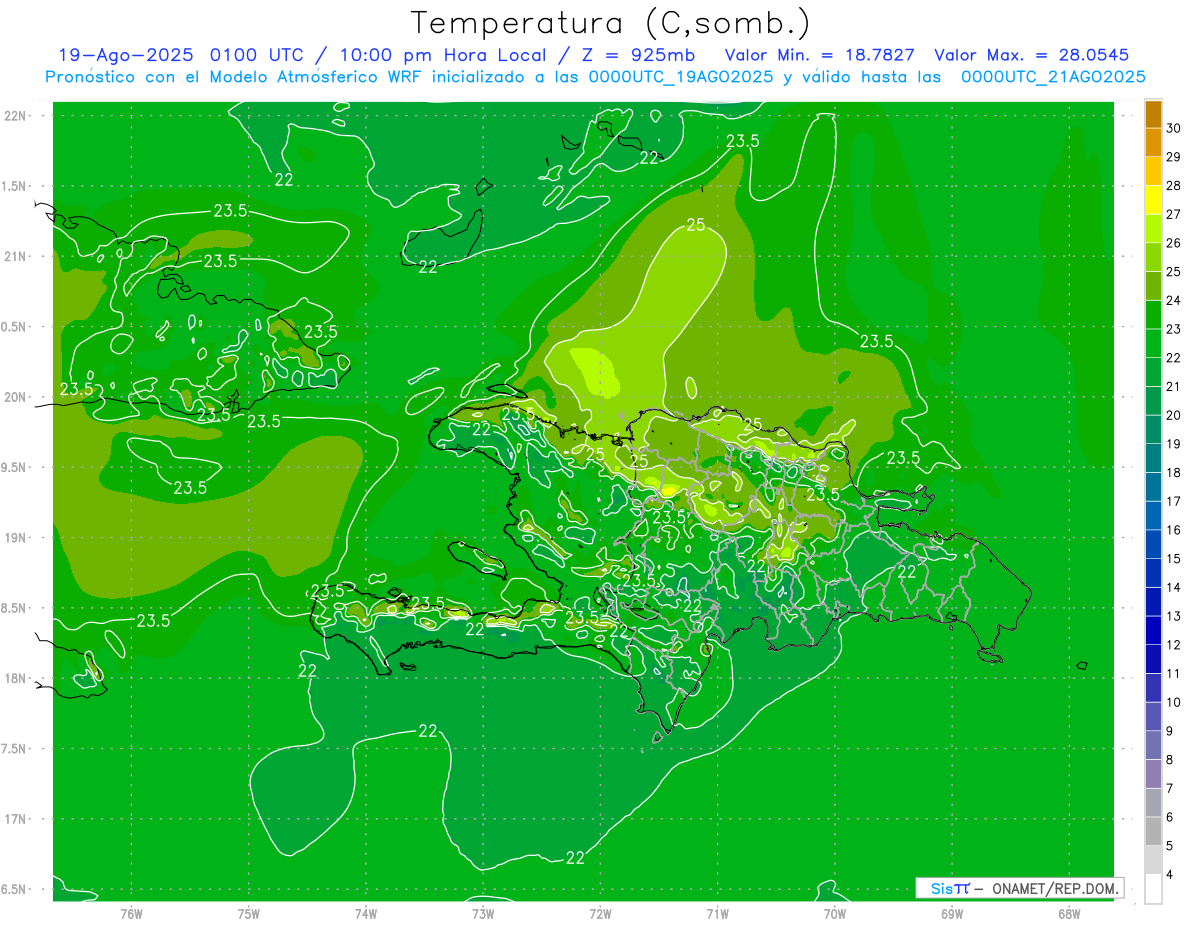Click the 'ONAMET/REP.DOM.' credit label
1200x927 pixels.
(1056, 888)
